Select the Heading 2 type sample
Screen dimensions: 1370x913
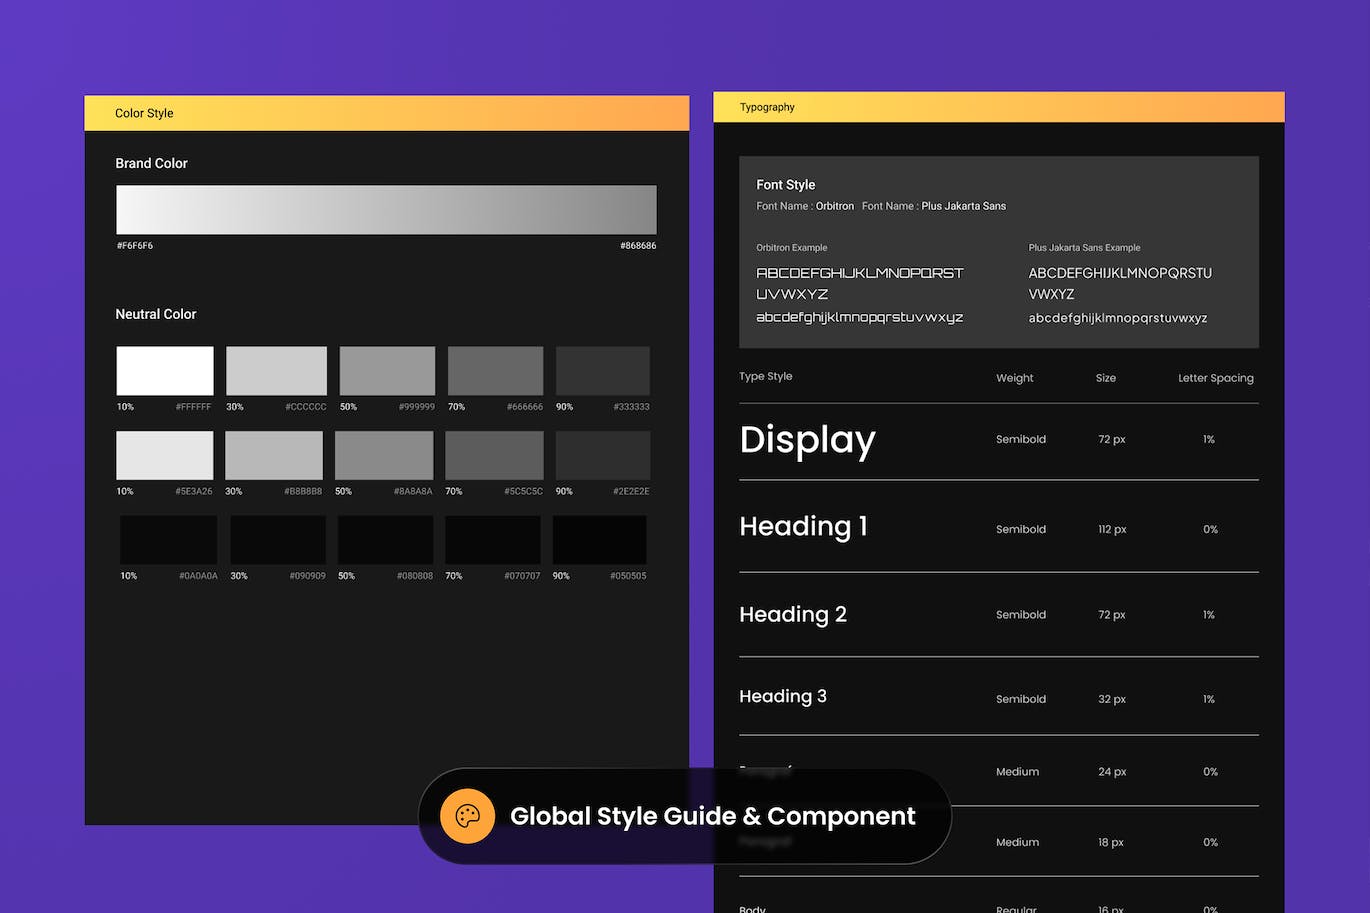[x=792, y=614]
